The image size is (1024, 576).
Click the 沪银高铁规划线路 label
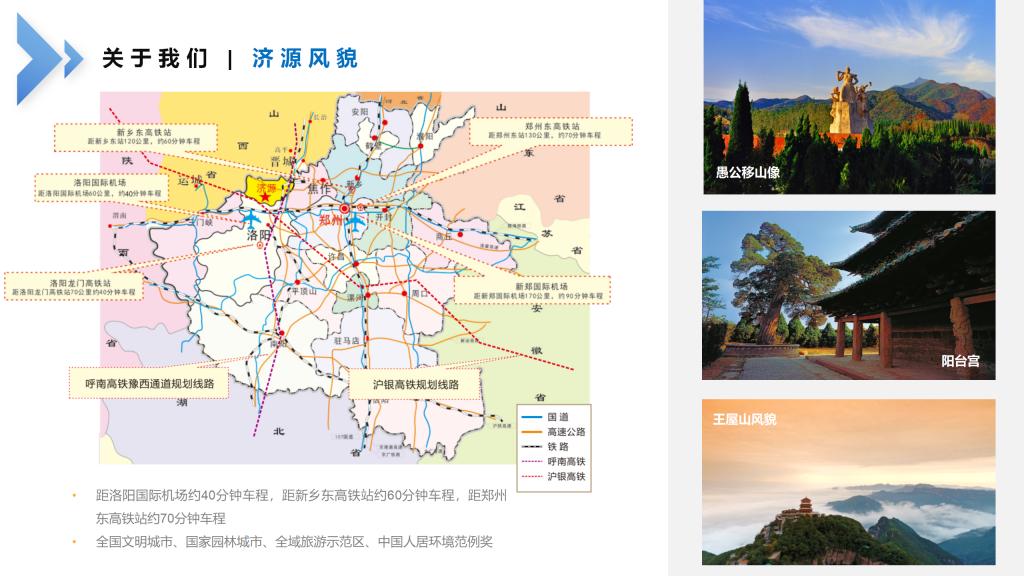(x=415, y=384)
